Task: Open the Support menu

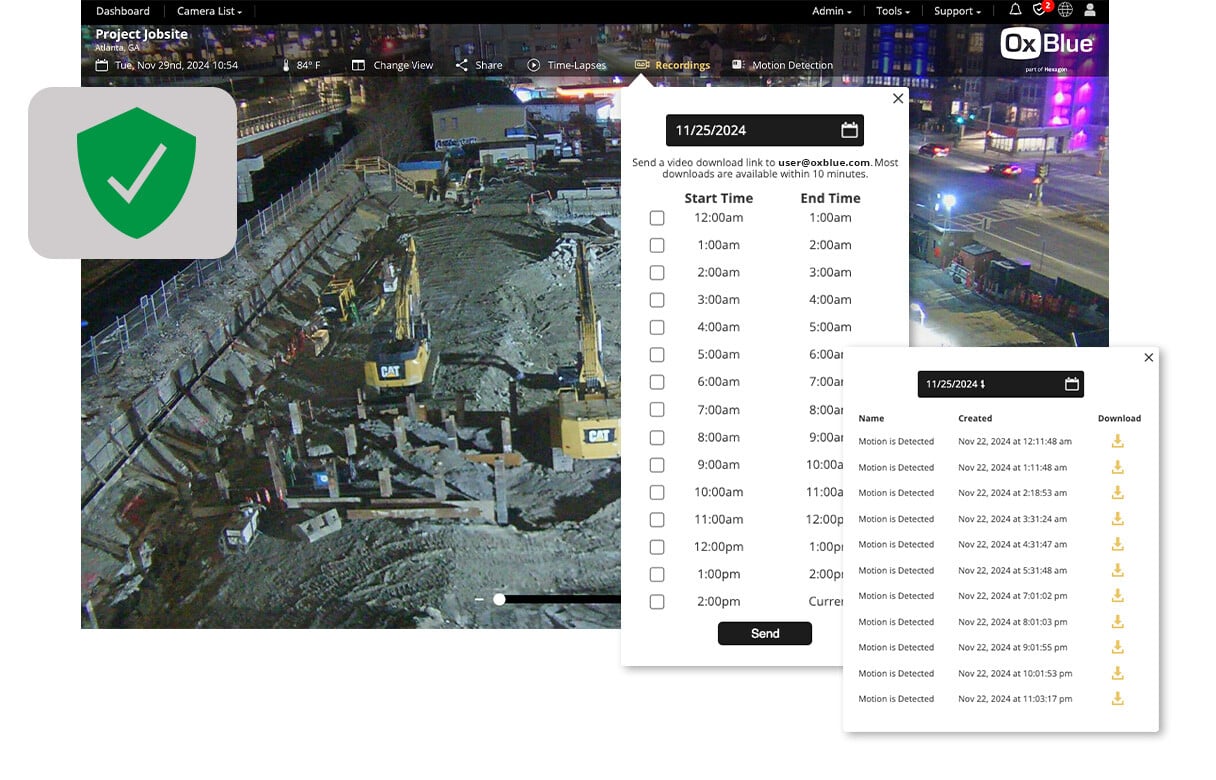Action: pos(955,10)
